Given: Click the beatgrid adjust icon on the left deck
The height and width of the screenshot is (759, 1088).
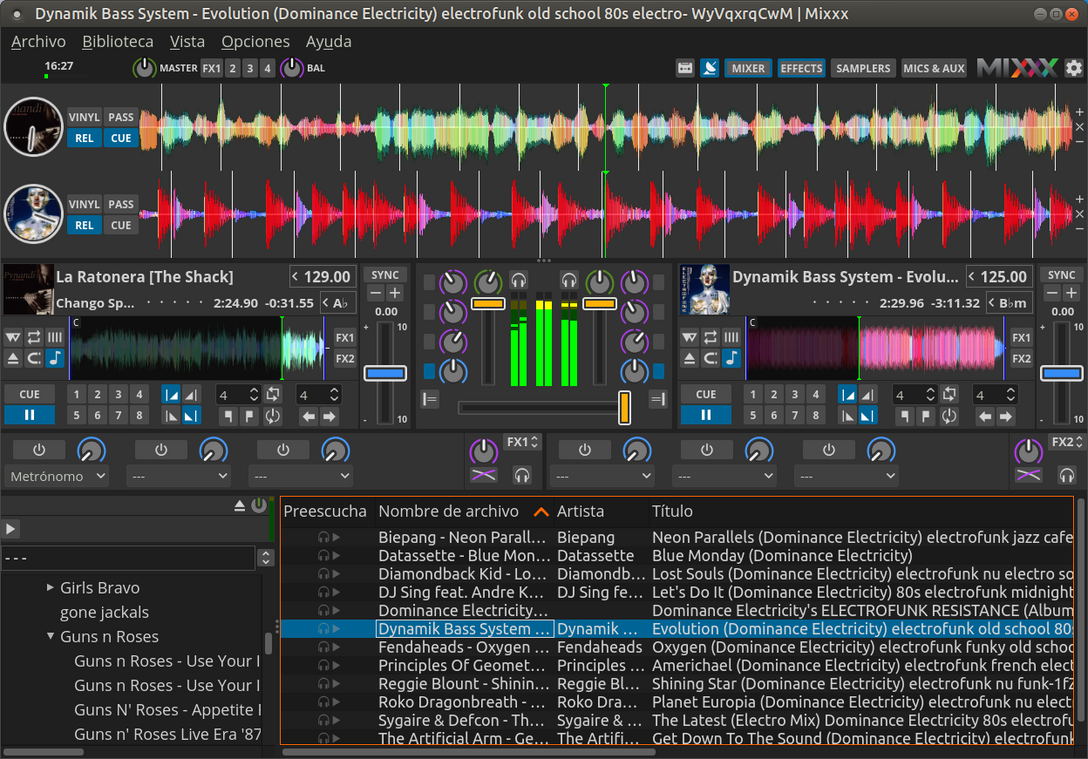Looking at the screenshot, I should pos(54,338).
